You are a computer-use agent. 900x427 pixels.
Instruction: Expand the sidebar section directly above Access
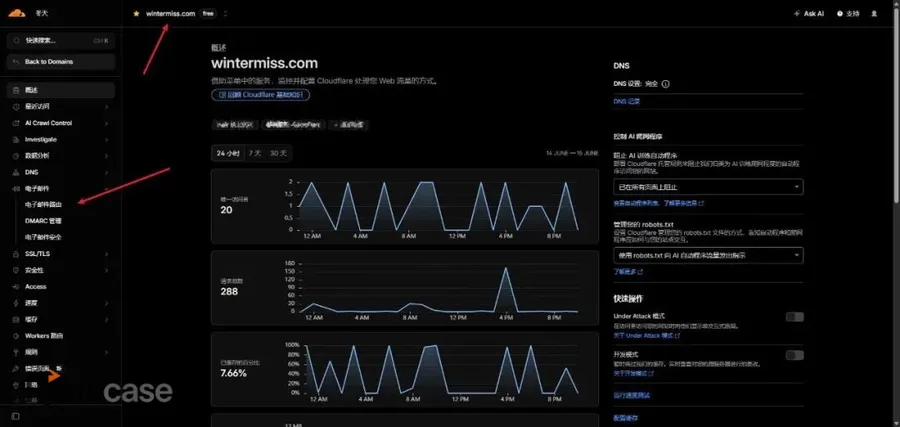[x=107, y=270]
